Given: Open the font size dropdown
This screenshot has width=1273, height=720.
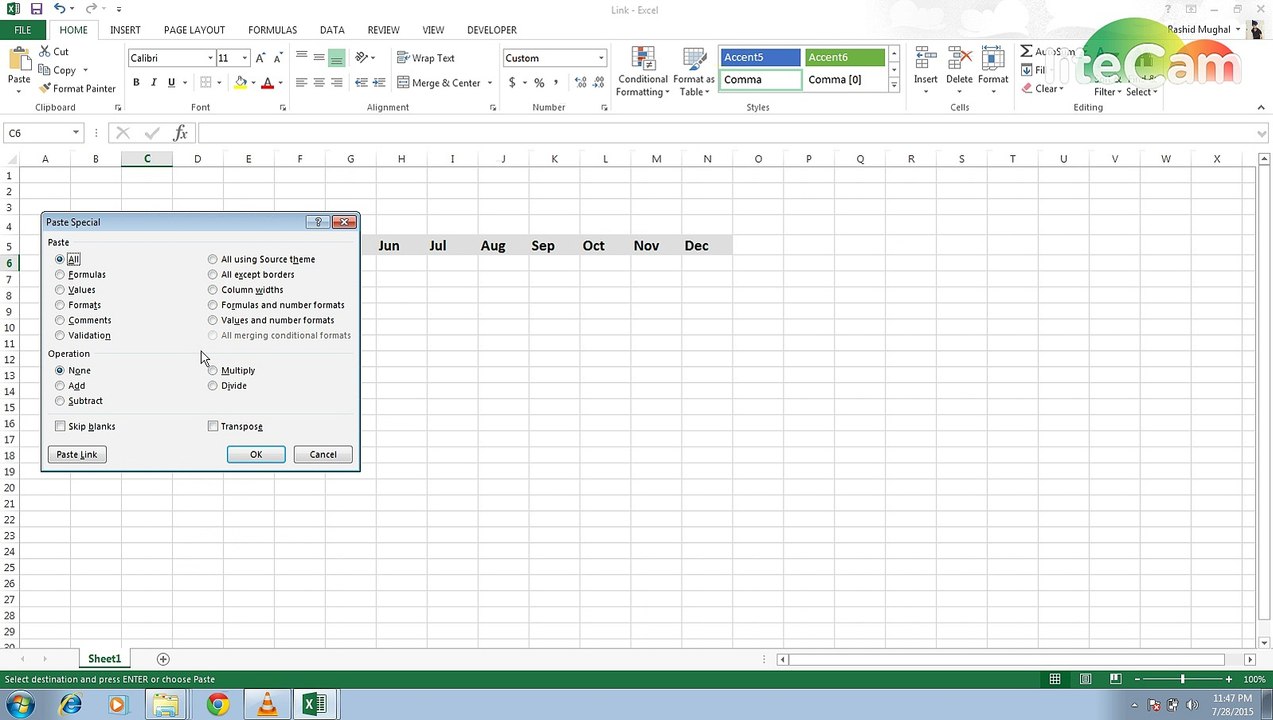Looking at the screenshot, I should tap(244, 58).
